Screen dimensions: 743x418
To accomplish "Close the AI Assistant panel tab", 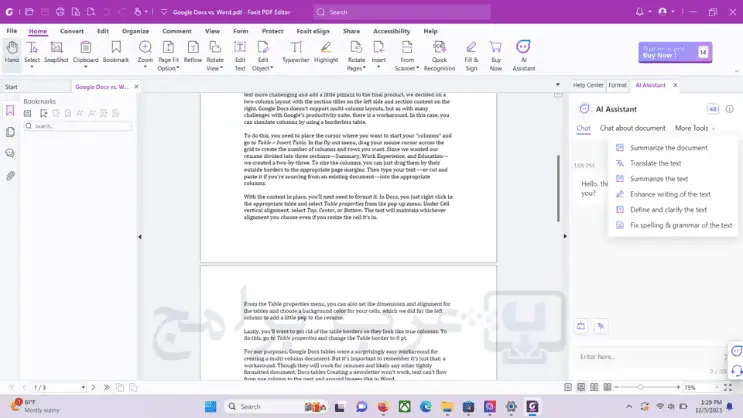I will tap(675, 85).
